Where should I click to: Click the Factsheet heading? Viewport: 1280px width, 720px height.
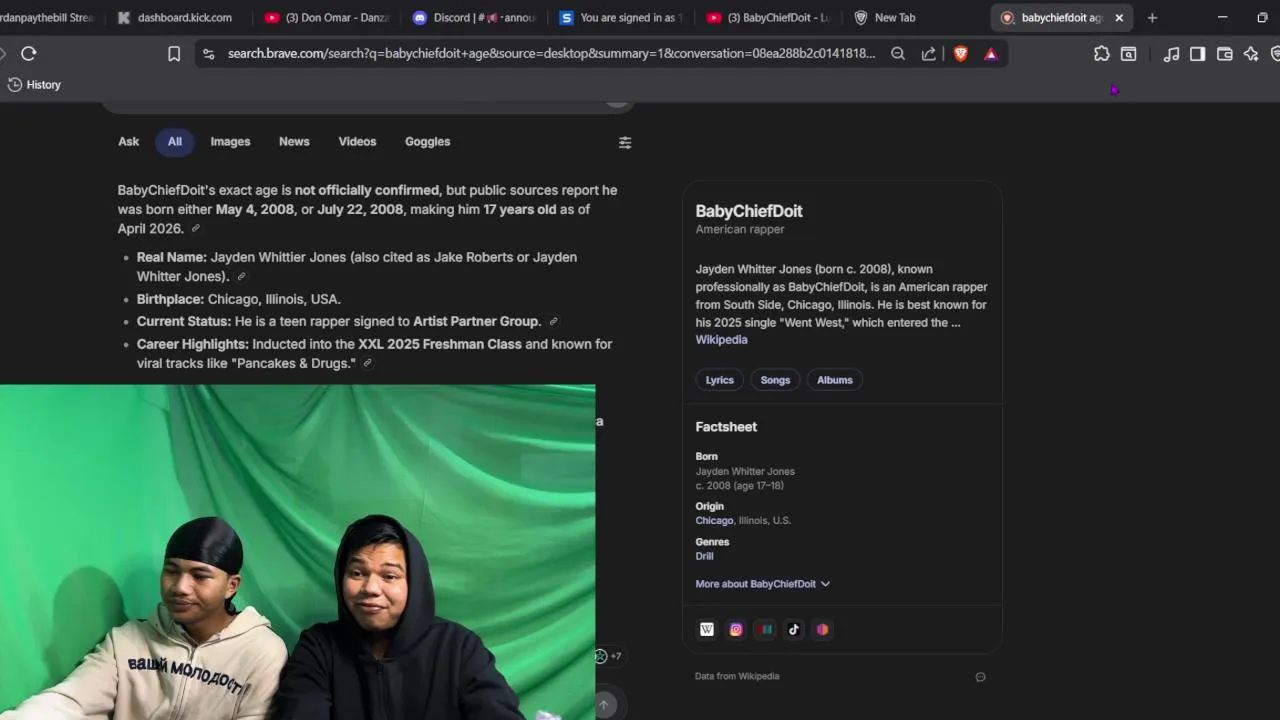click(726, 427)
